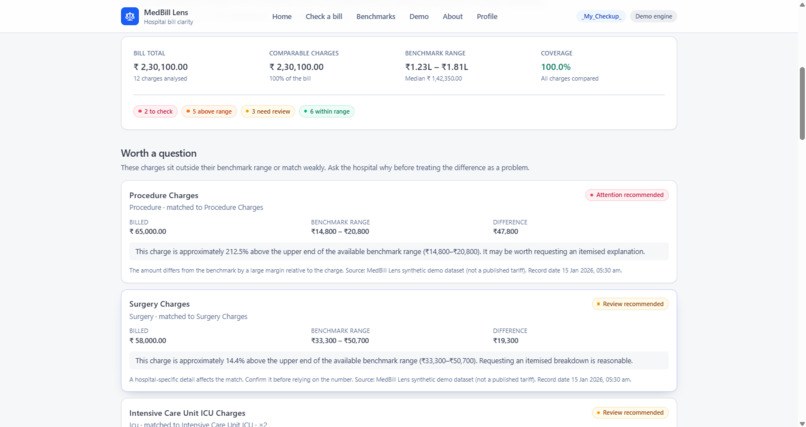Click the Procedure Charges card title
806x427 pixels.
[x=163, y=195]
